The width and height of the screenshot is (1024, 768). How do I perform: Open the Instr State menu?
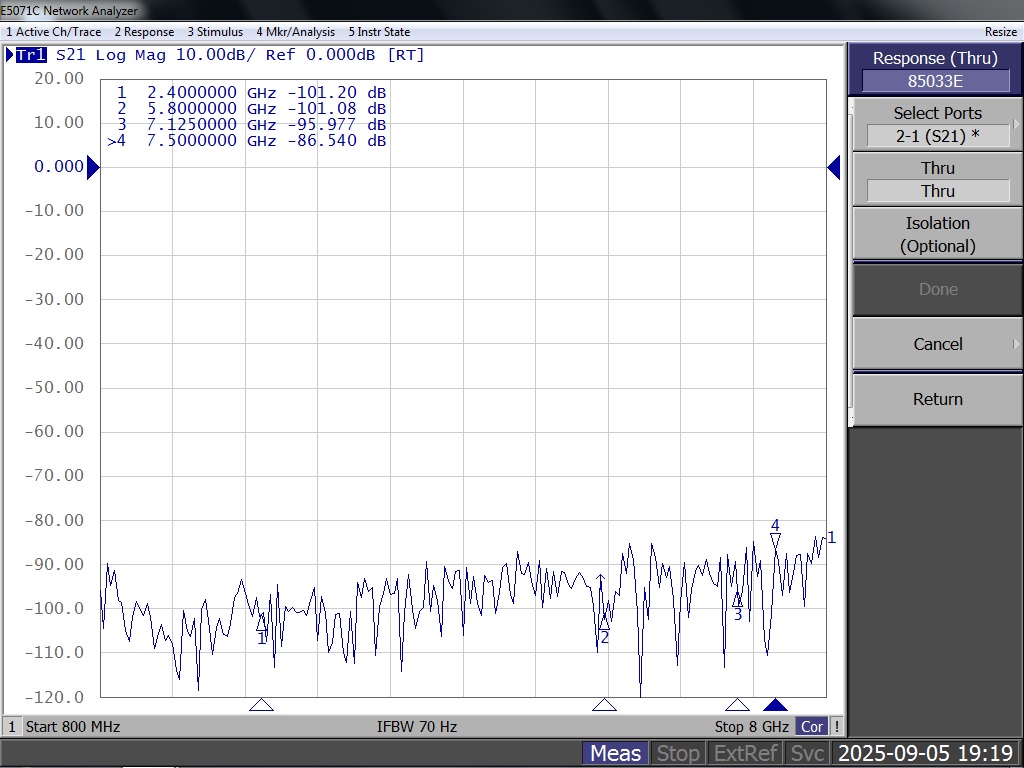coord(379,32)
